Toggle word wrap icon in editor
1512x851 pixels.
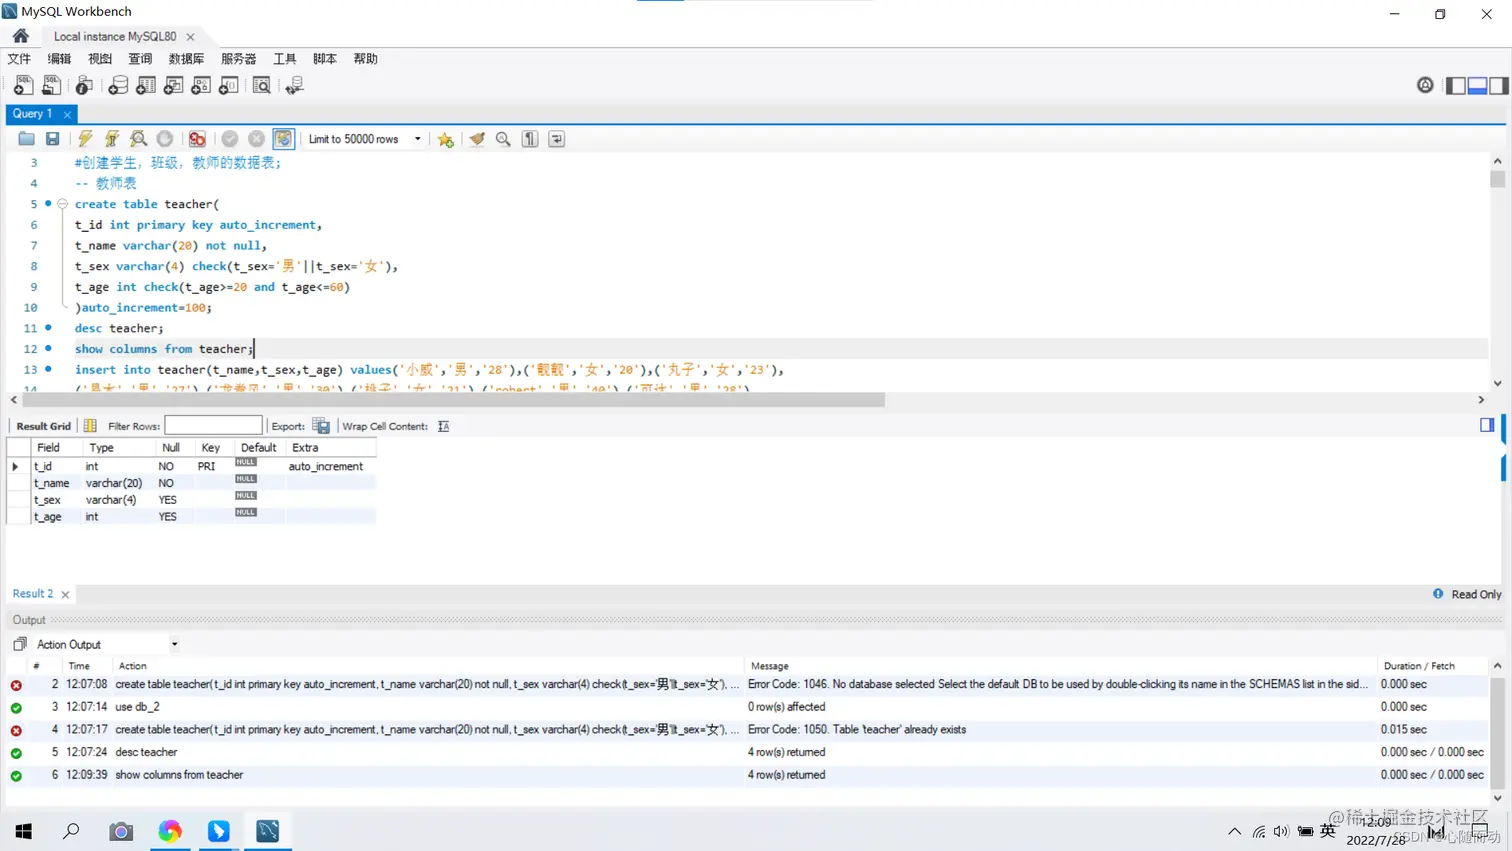coord(557,139)
